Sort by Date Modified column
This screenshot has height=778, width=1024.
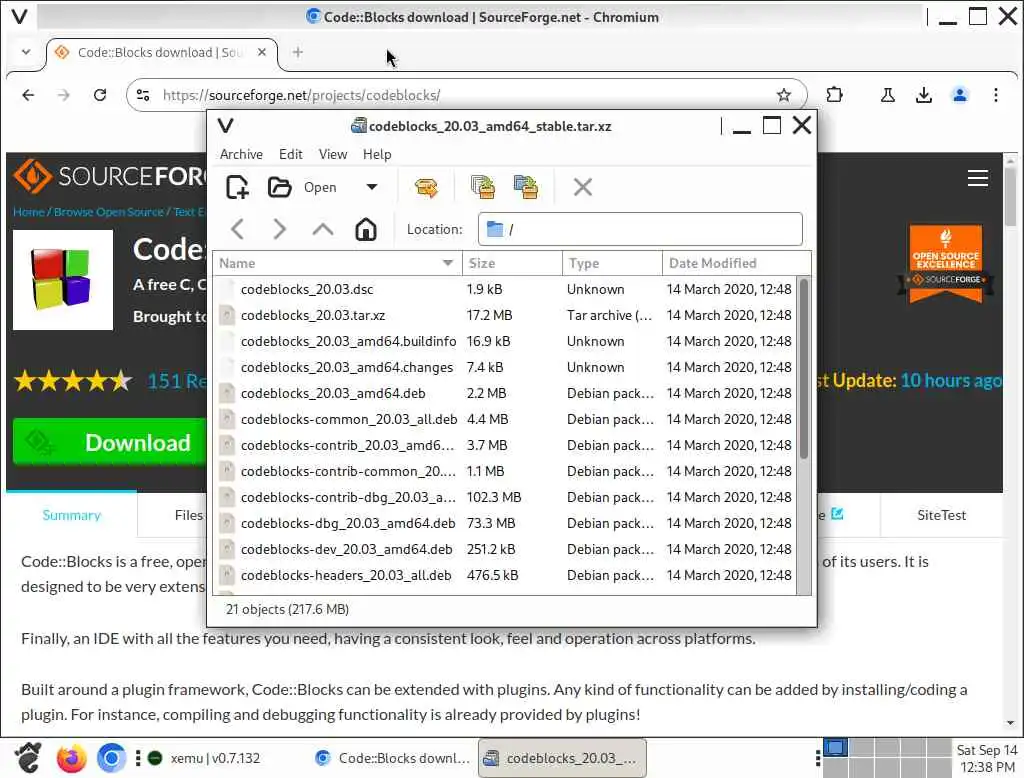coord(736,263)
